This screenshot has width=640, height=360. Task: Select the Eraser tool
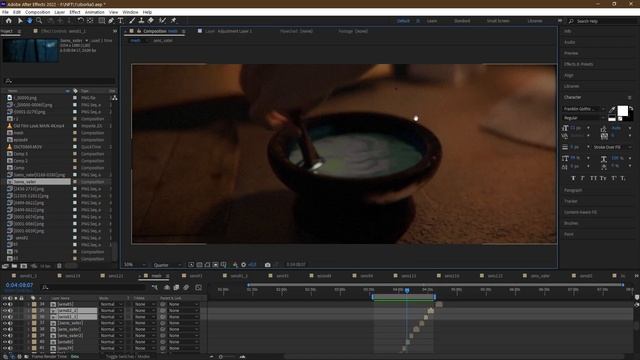tap(151, 20)
